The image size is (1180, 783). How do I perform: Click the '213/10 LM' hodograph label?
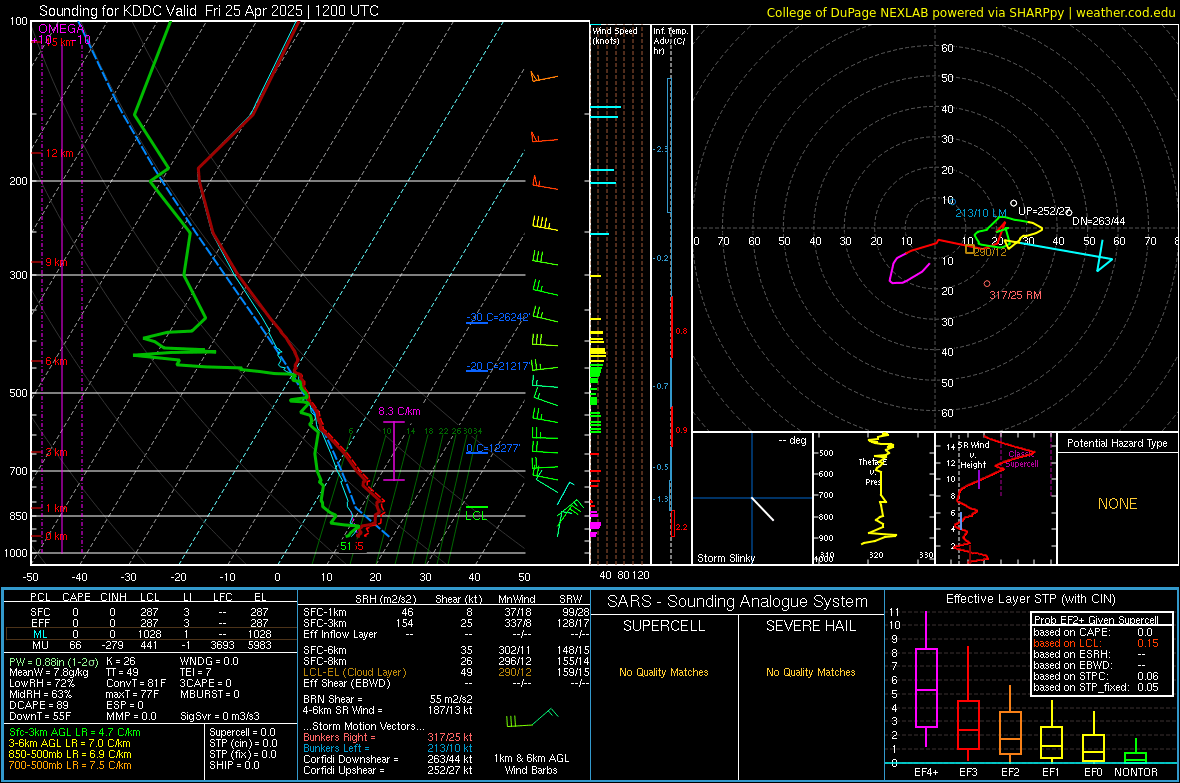pyautogui.click(x=981, y=213)
